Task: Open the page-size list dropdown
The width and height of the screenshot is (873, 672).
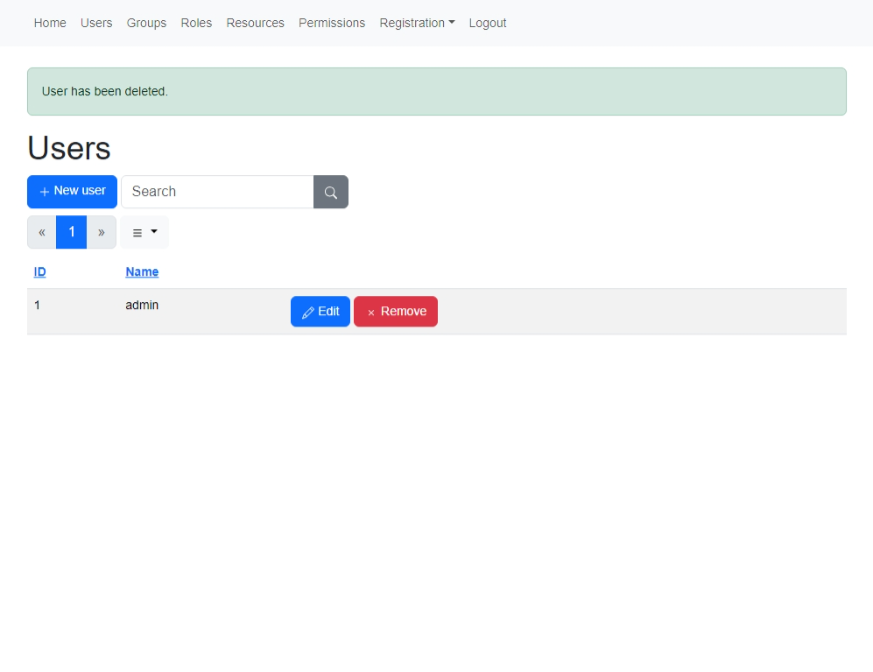Action: [144, 232]
